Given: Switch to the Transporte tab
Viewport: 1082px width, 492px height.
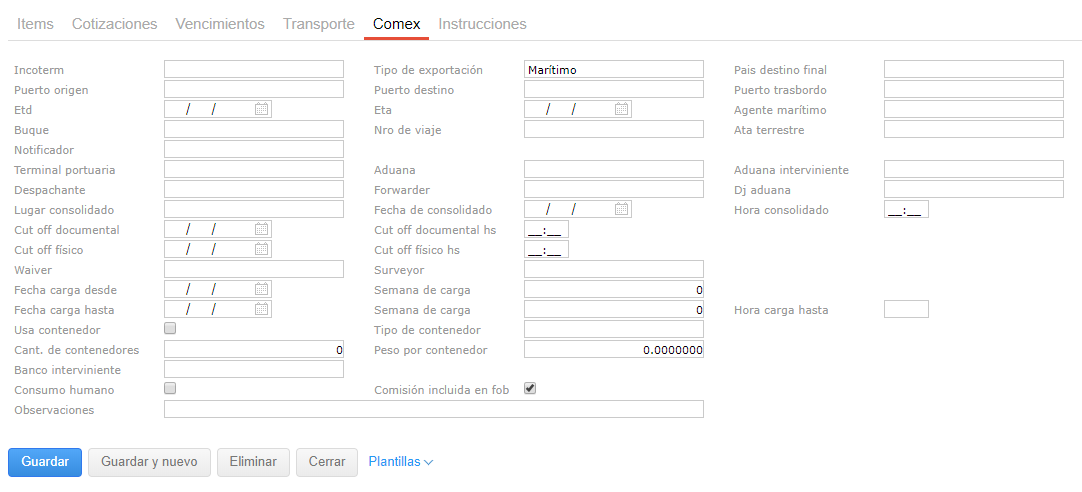Looking at the screenshot, I should pos(318,24).
